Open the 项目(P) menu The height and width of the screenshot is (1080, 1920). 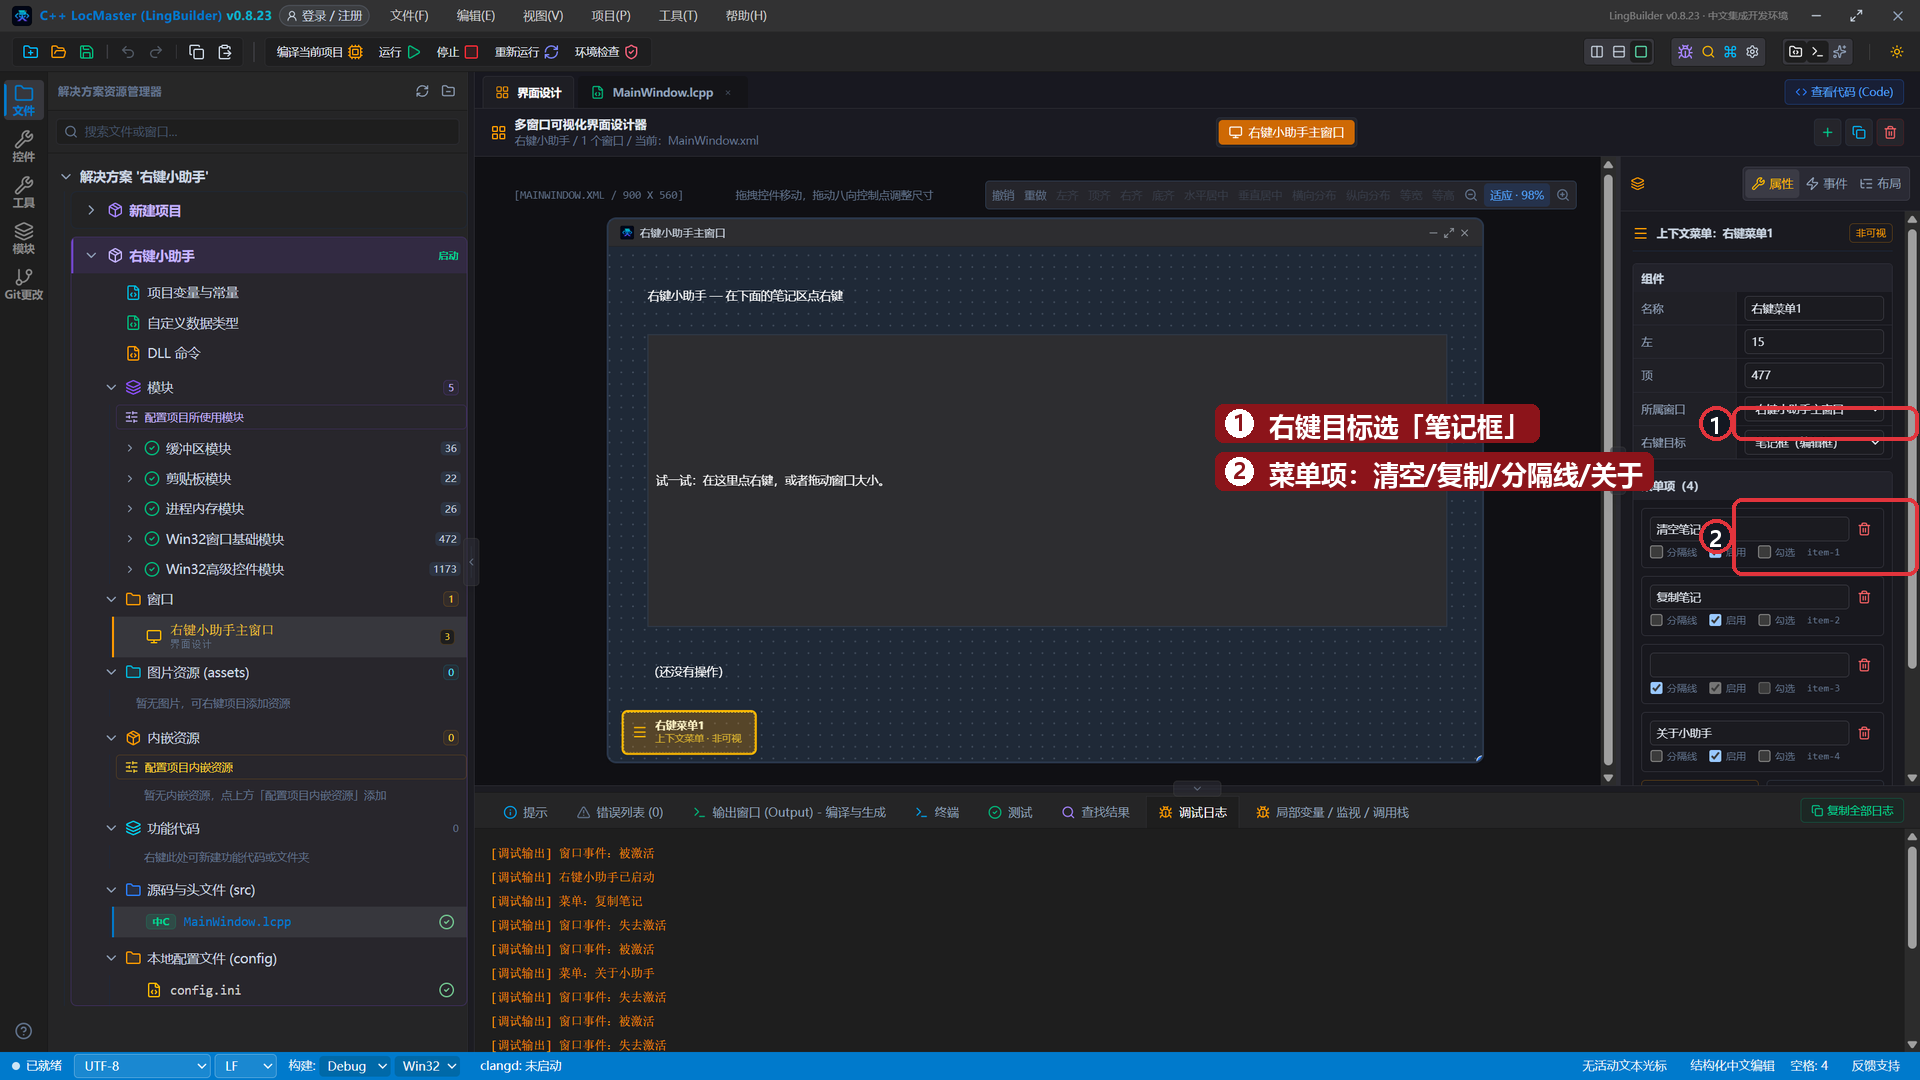[610, 16]
